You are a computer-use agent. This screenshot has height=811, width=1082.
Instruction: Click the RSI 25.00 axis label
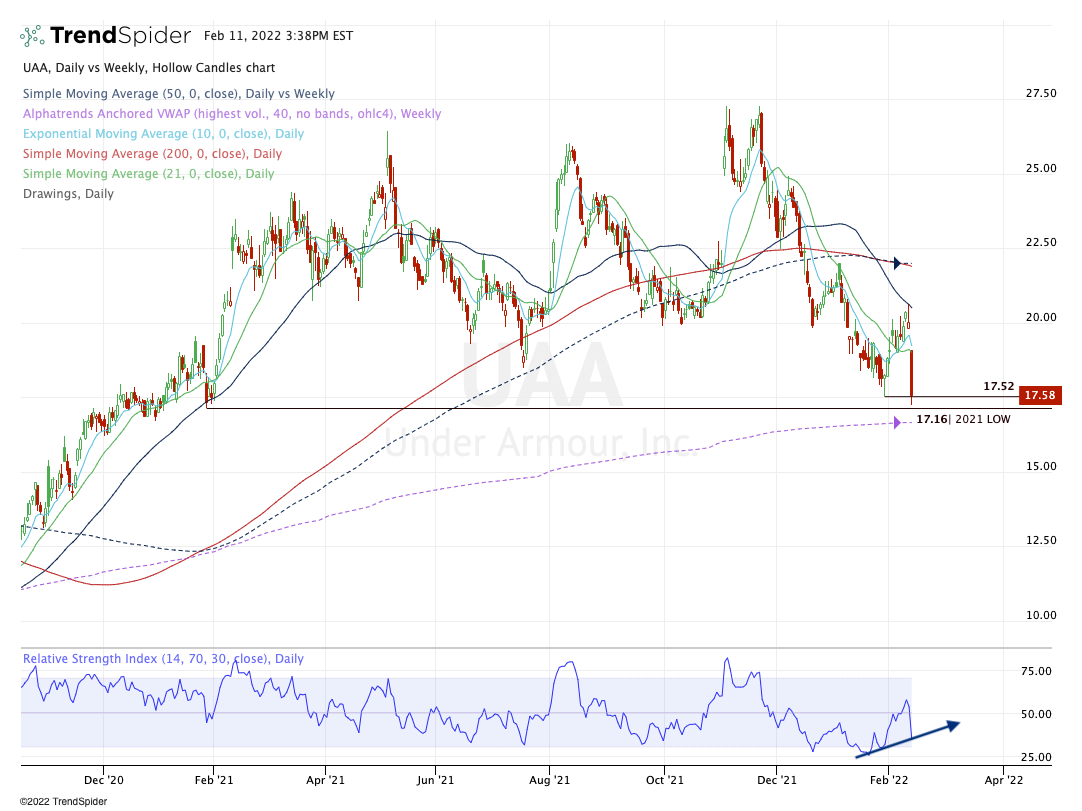[1036, 757]
